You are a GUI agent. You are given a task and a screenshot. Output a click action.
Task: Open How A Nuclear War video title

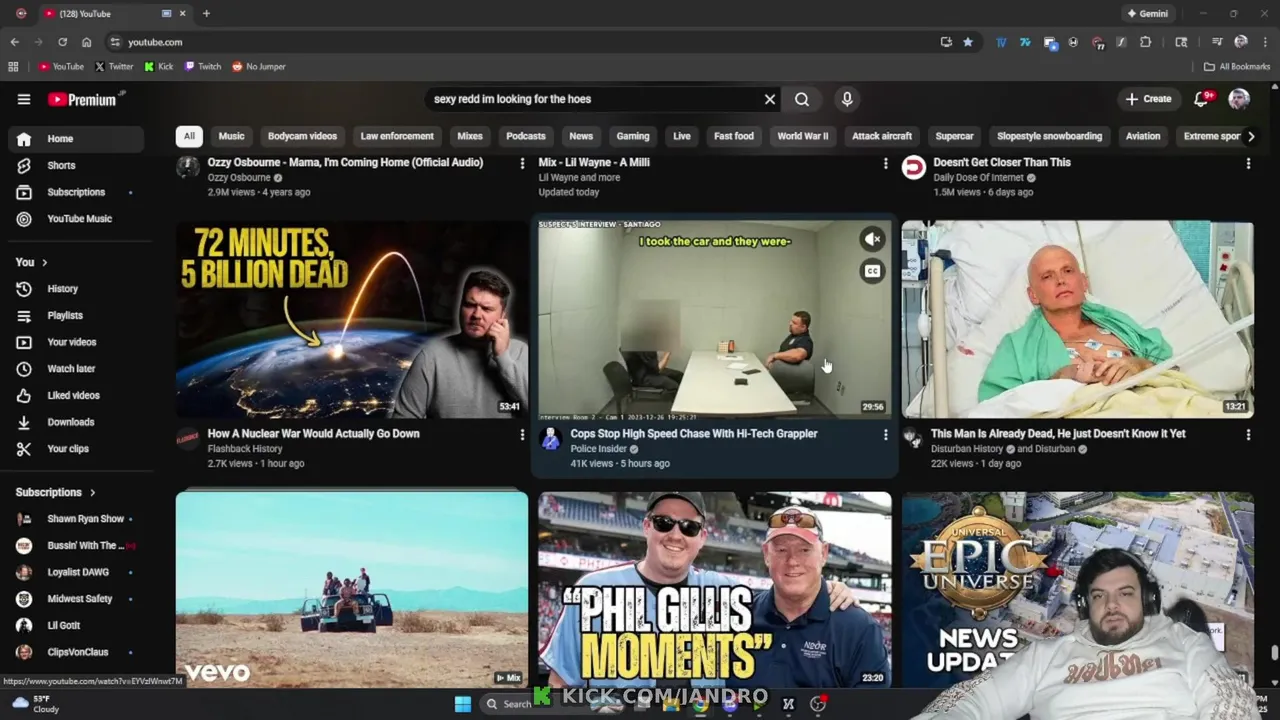coord(313,434)
